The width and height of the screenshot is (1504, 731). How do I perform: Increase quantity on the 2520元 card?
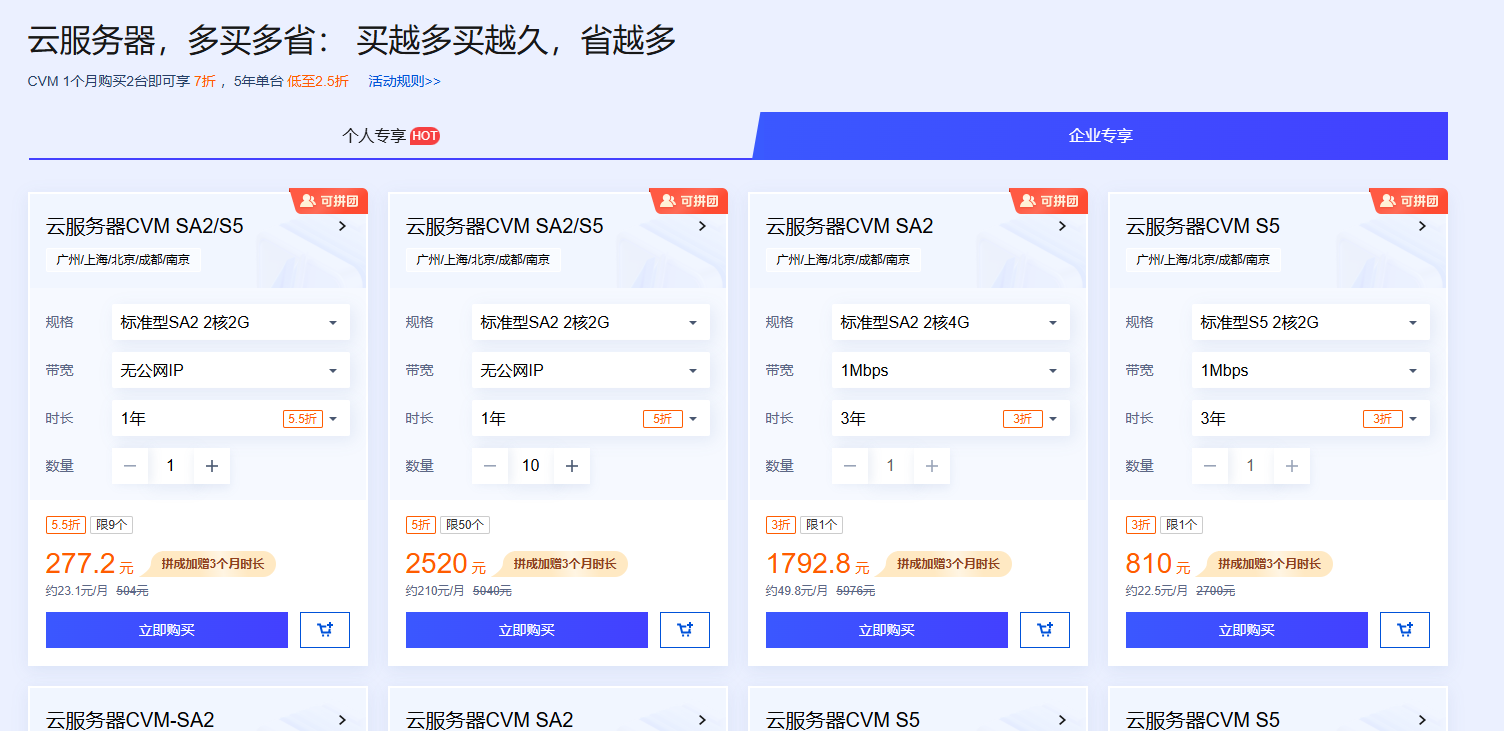click(572, 466)
